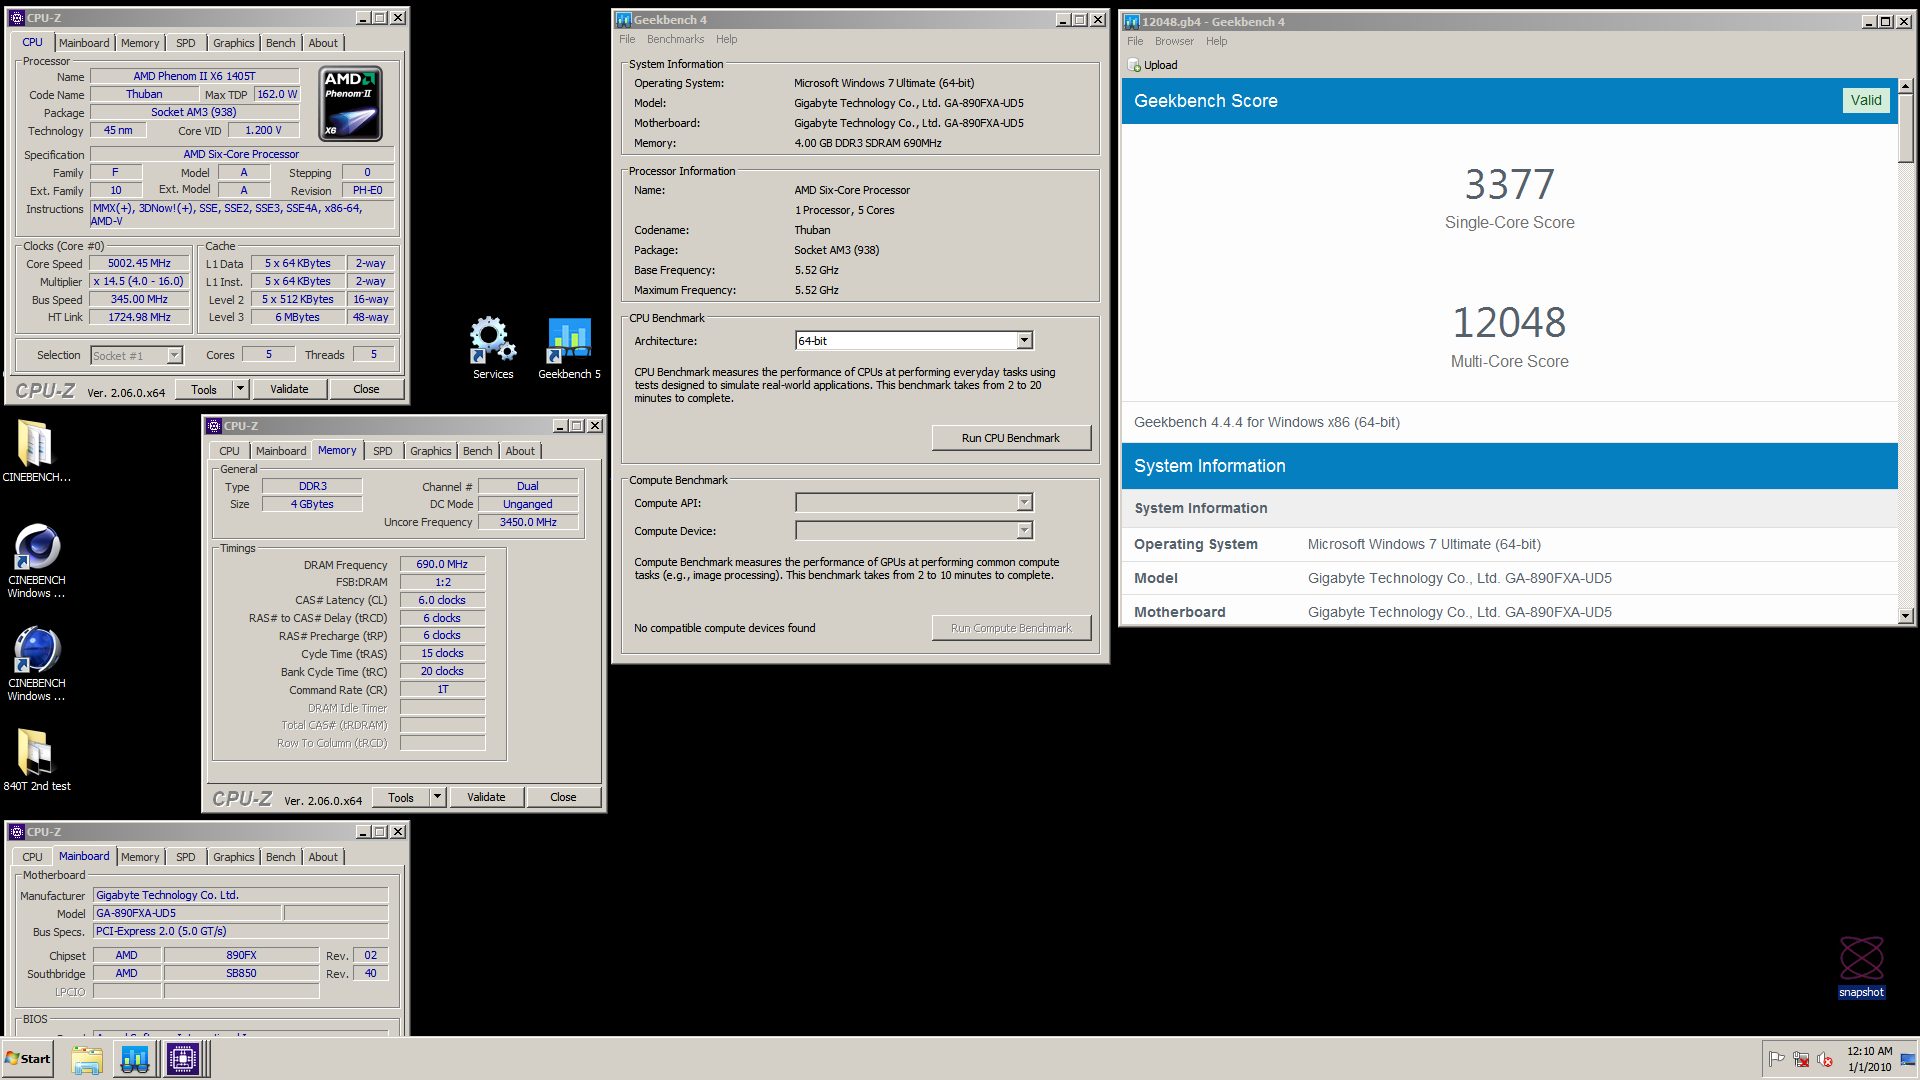
Task: Click the Chipset 890FX value
Action: [241, 955]
